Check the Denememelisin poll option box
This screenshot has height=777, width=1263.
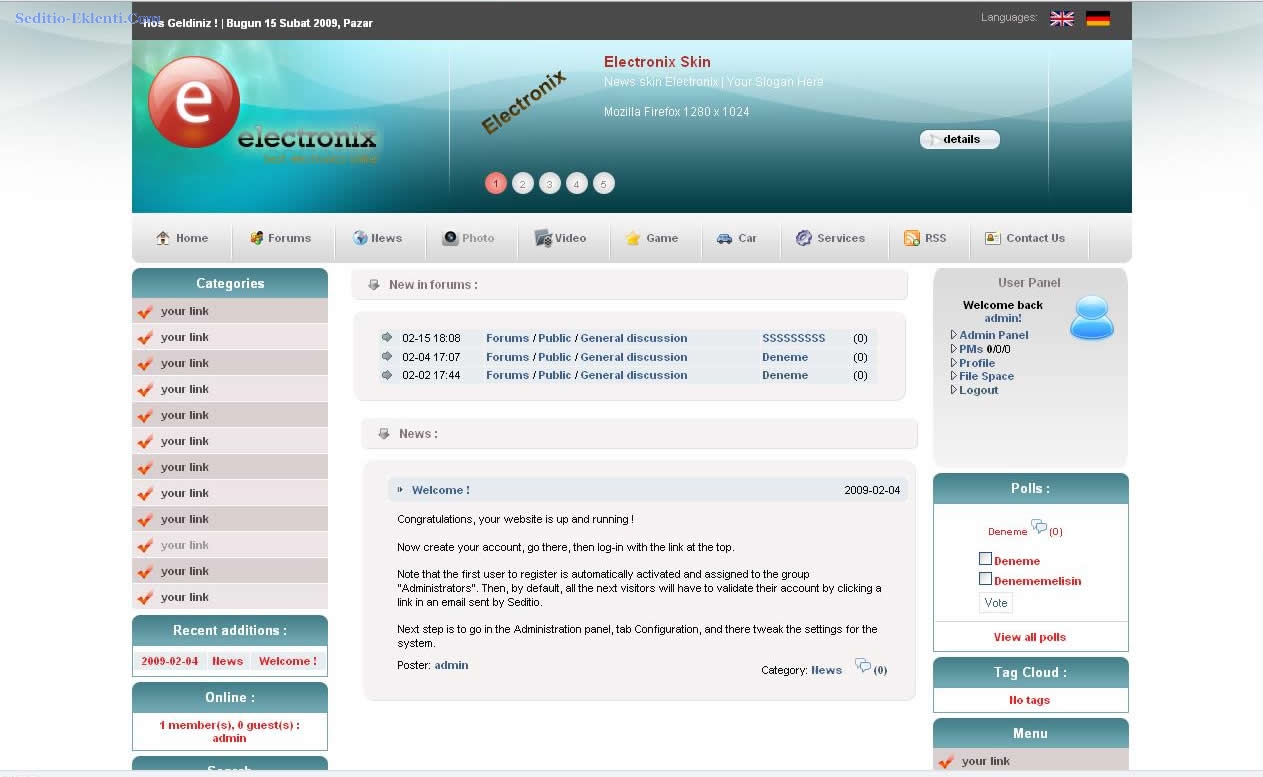click(x=985, y=579)
